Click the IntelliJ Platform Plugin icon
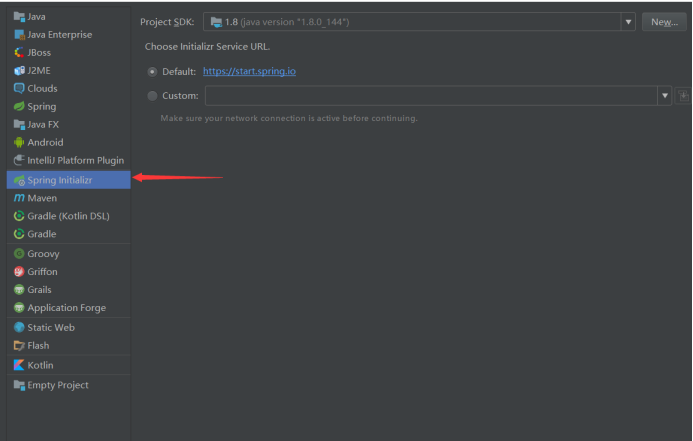This screenshot has height=441, width=693. pyautogui.click(x=19, y=160)
